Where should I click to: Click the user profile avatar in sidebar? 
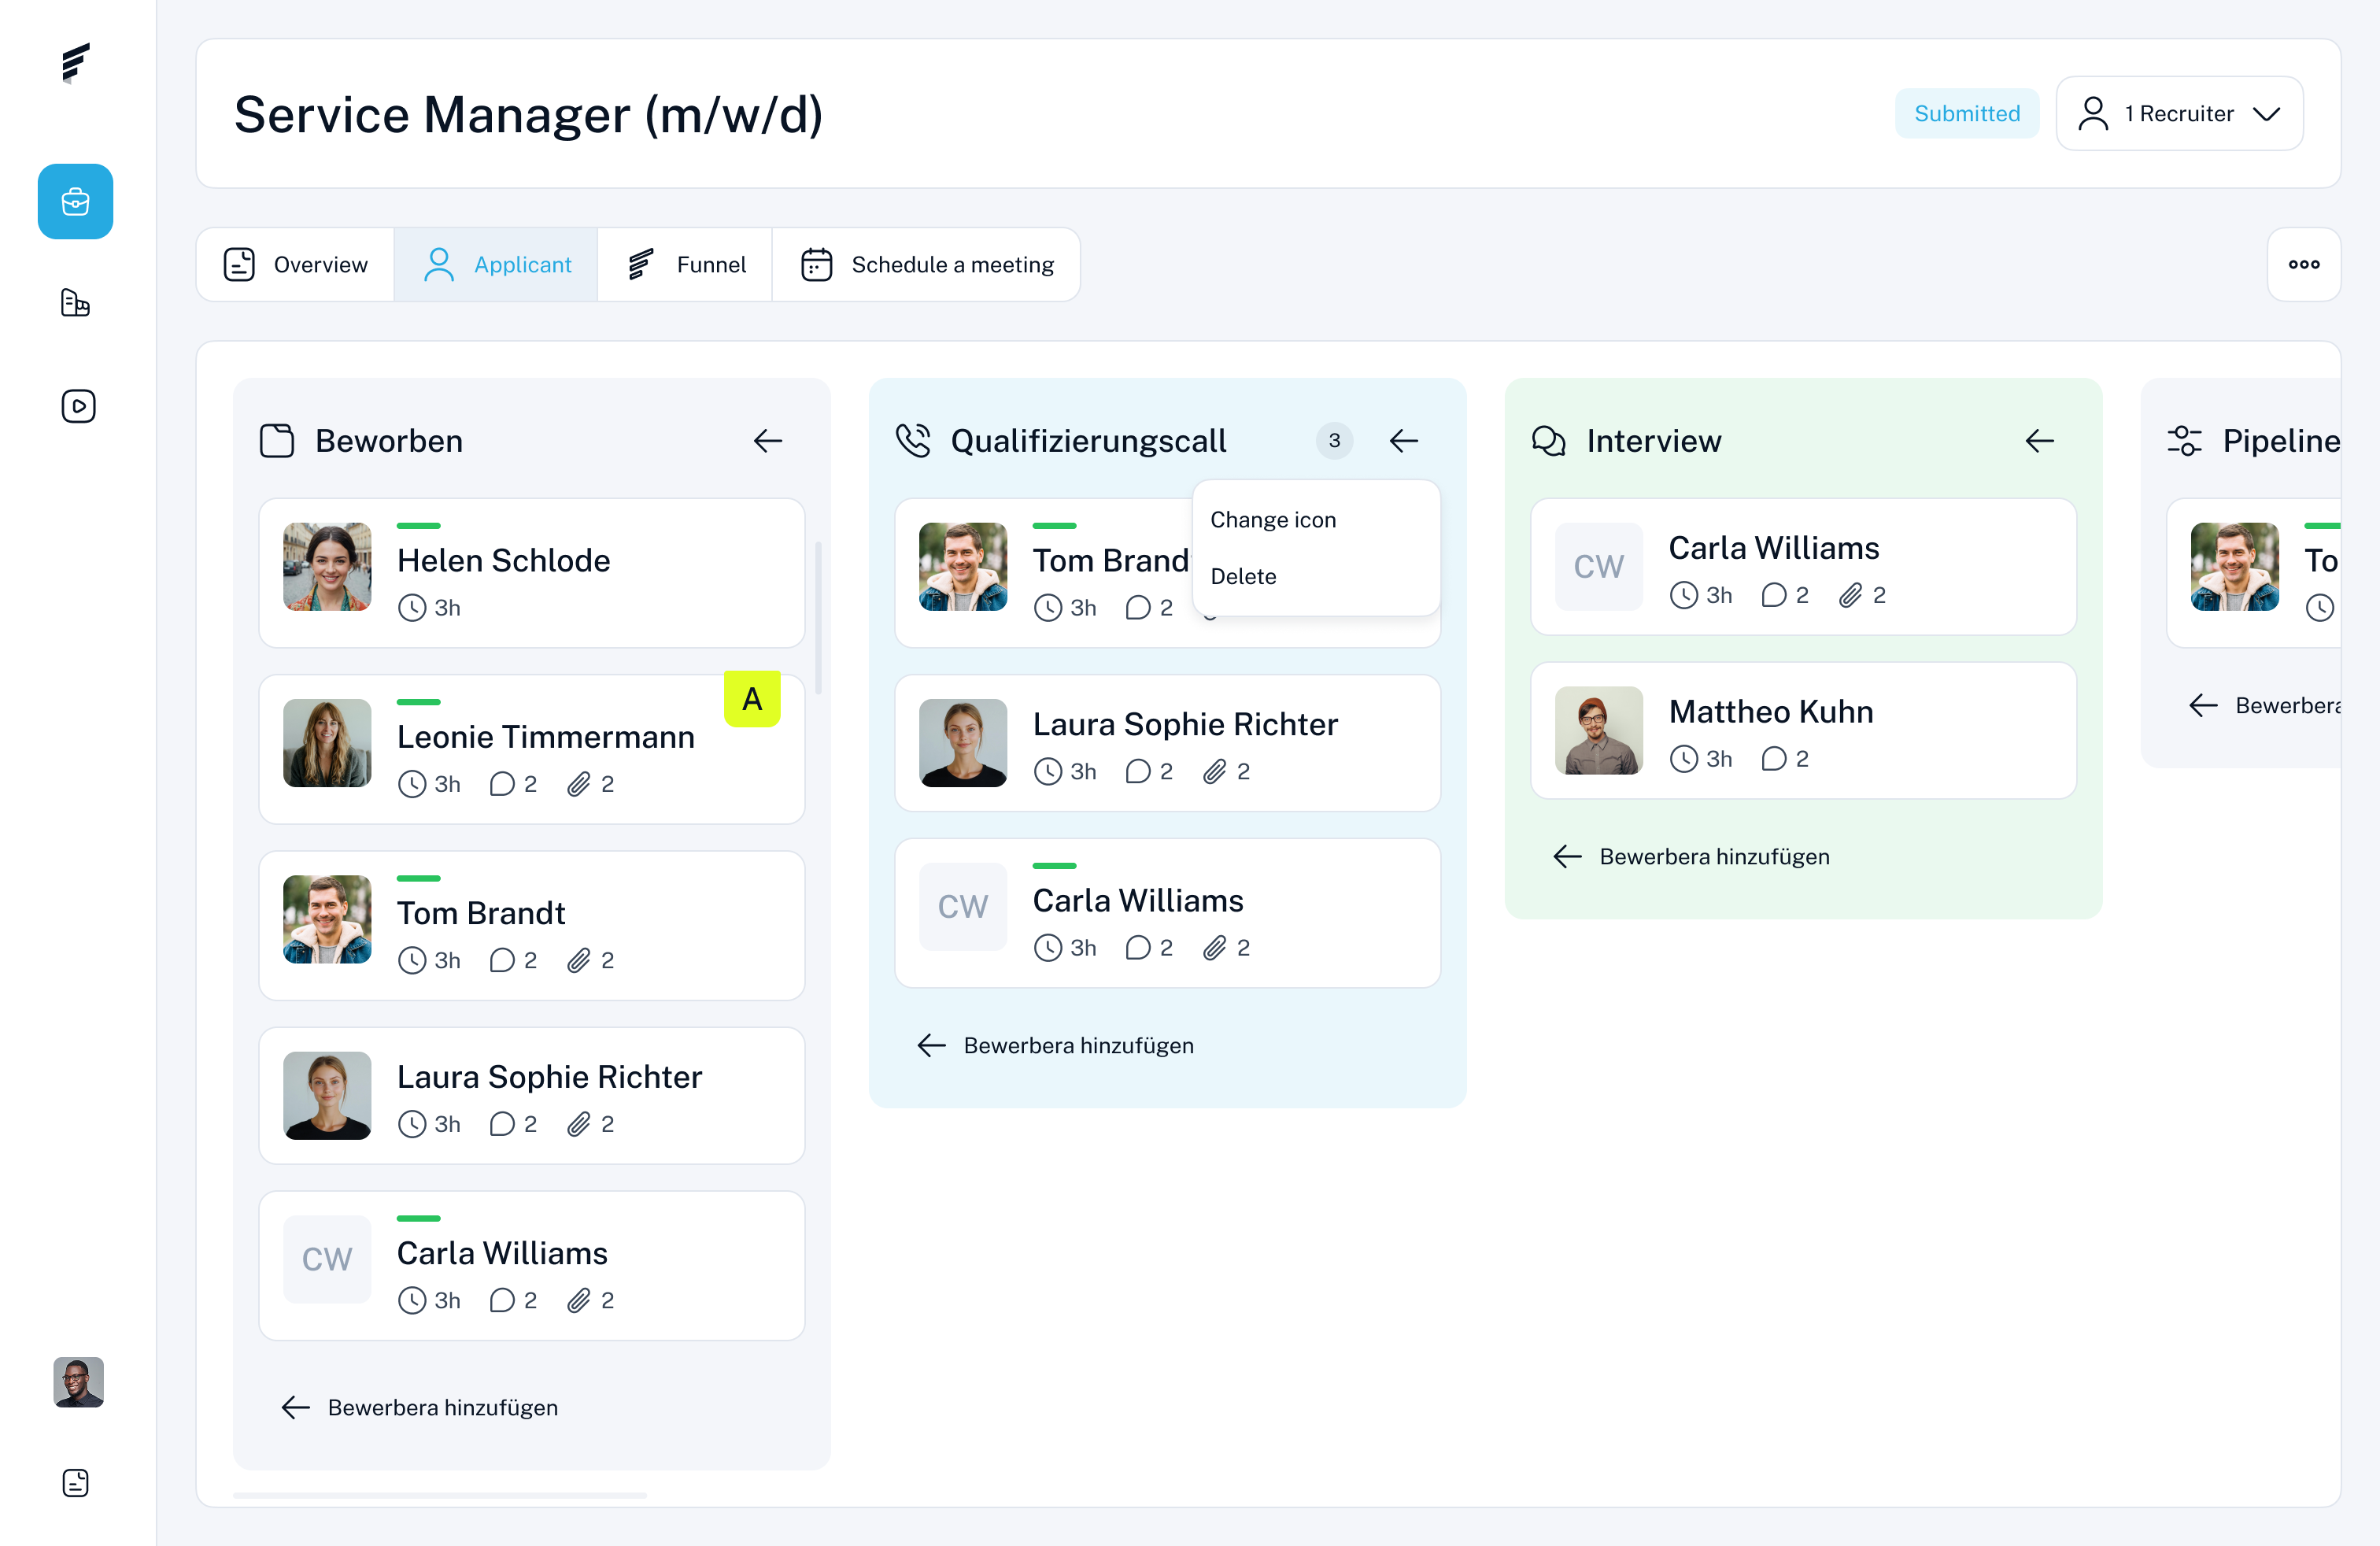(x=78, y=1382)
